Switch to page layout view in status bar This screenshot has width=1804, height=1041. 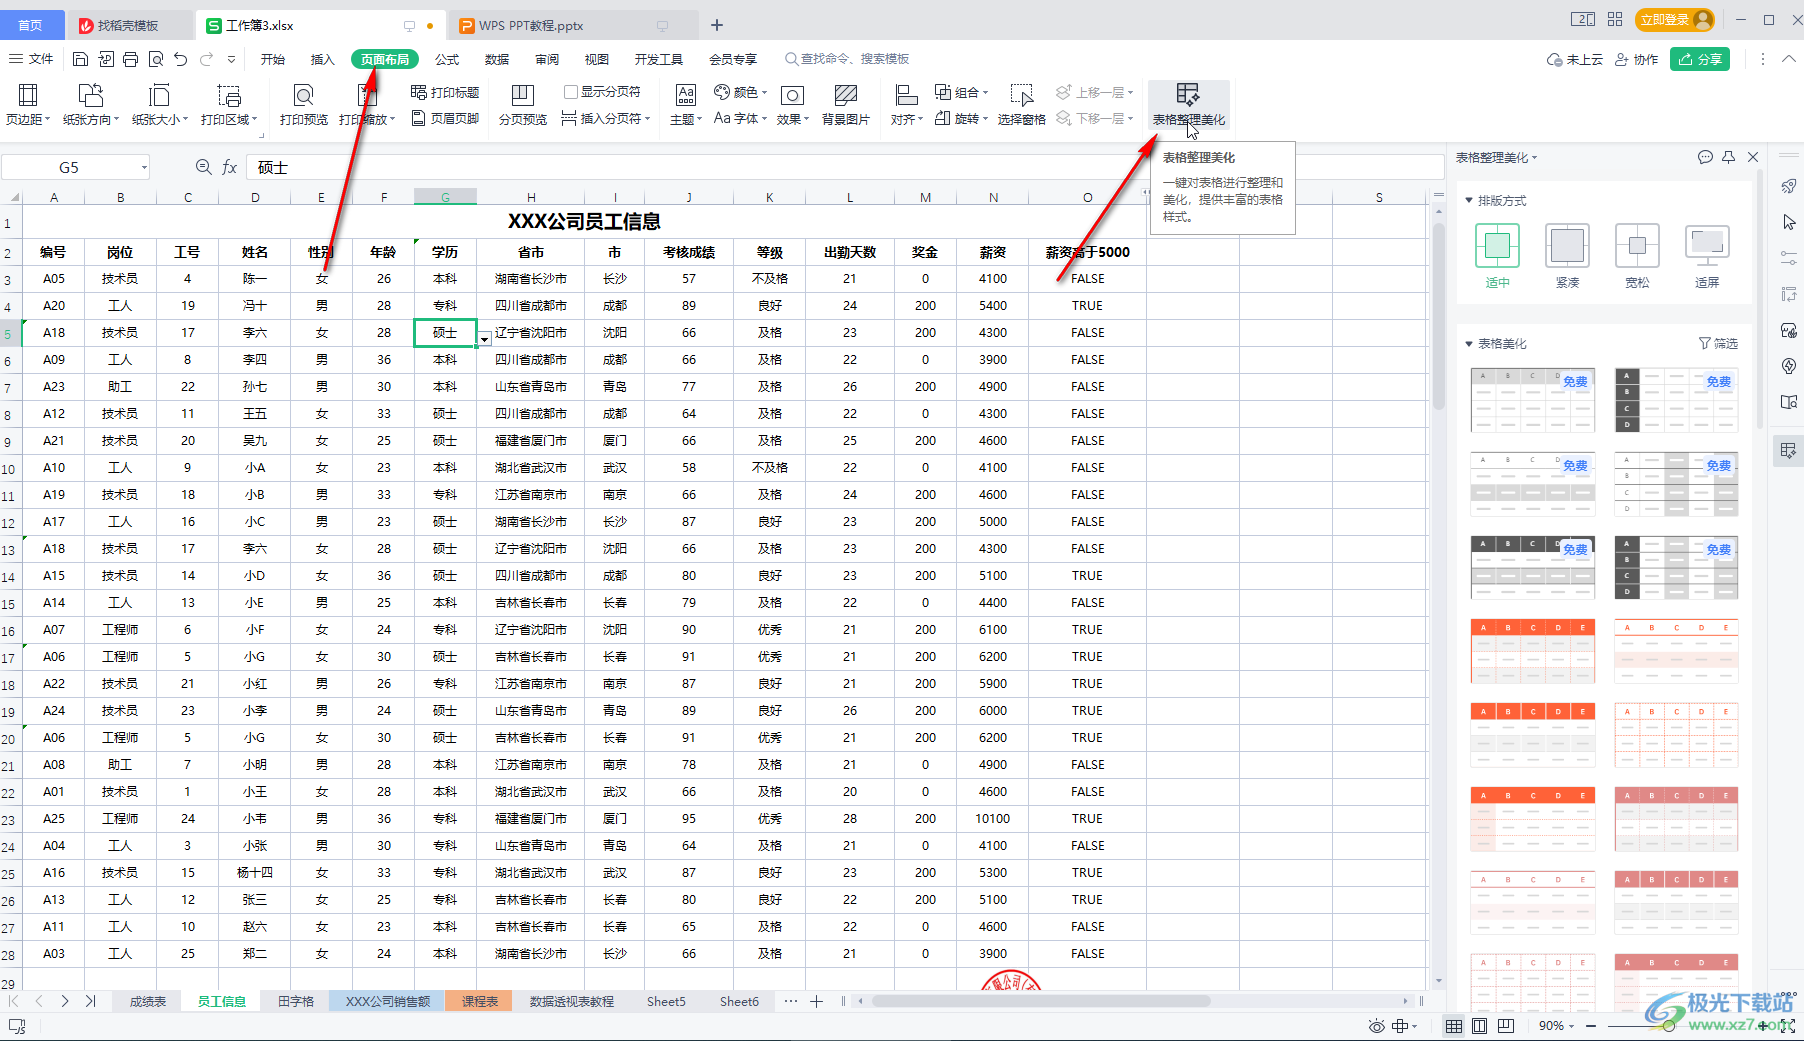click(1480, 1026)
